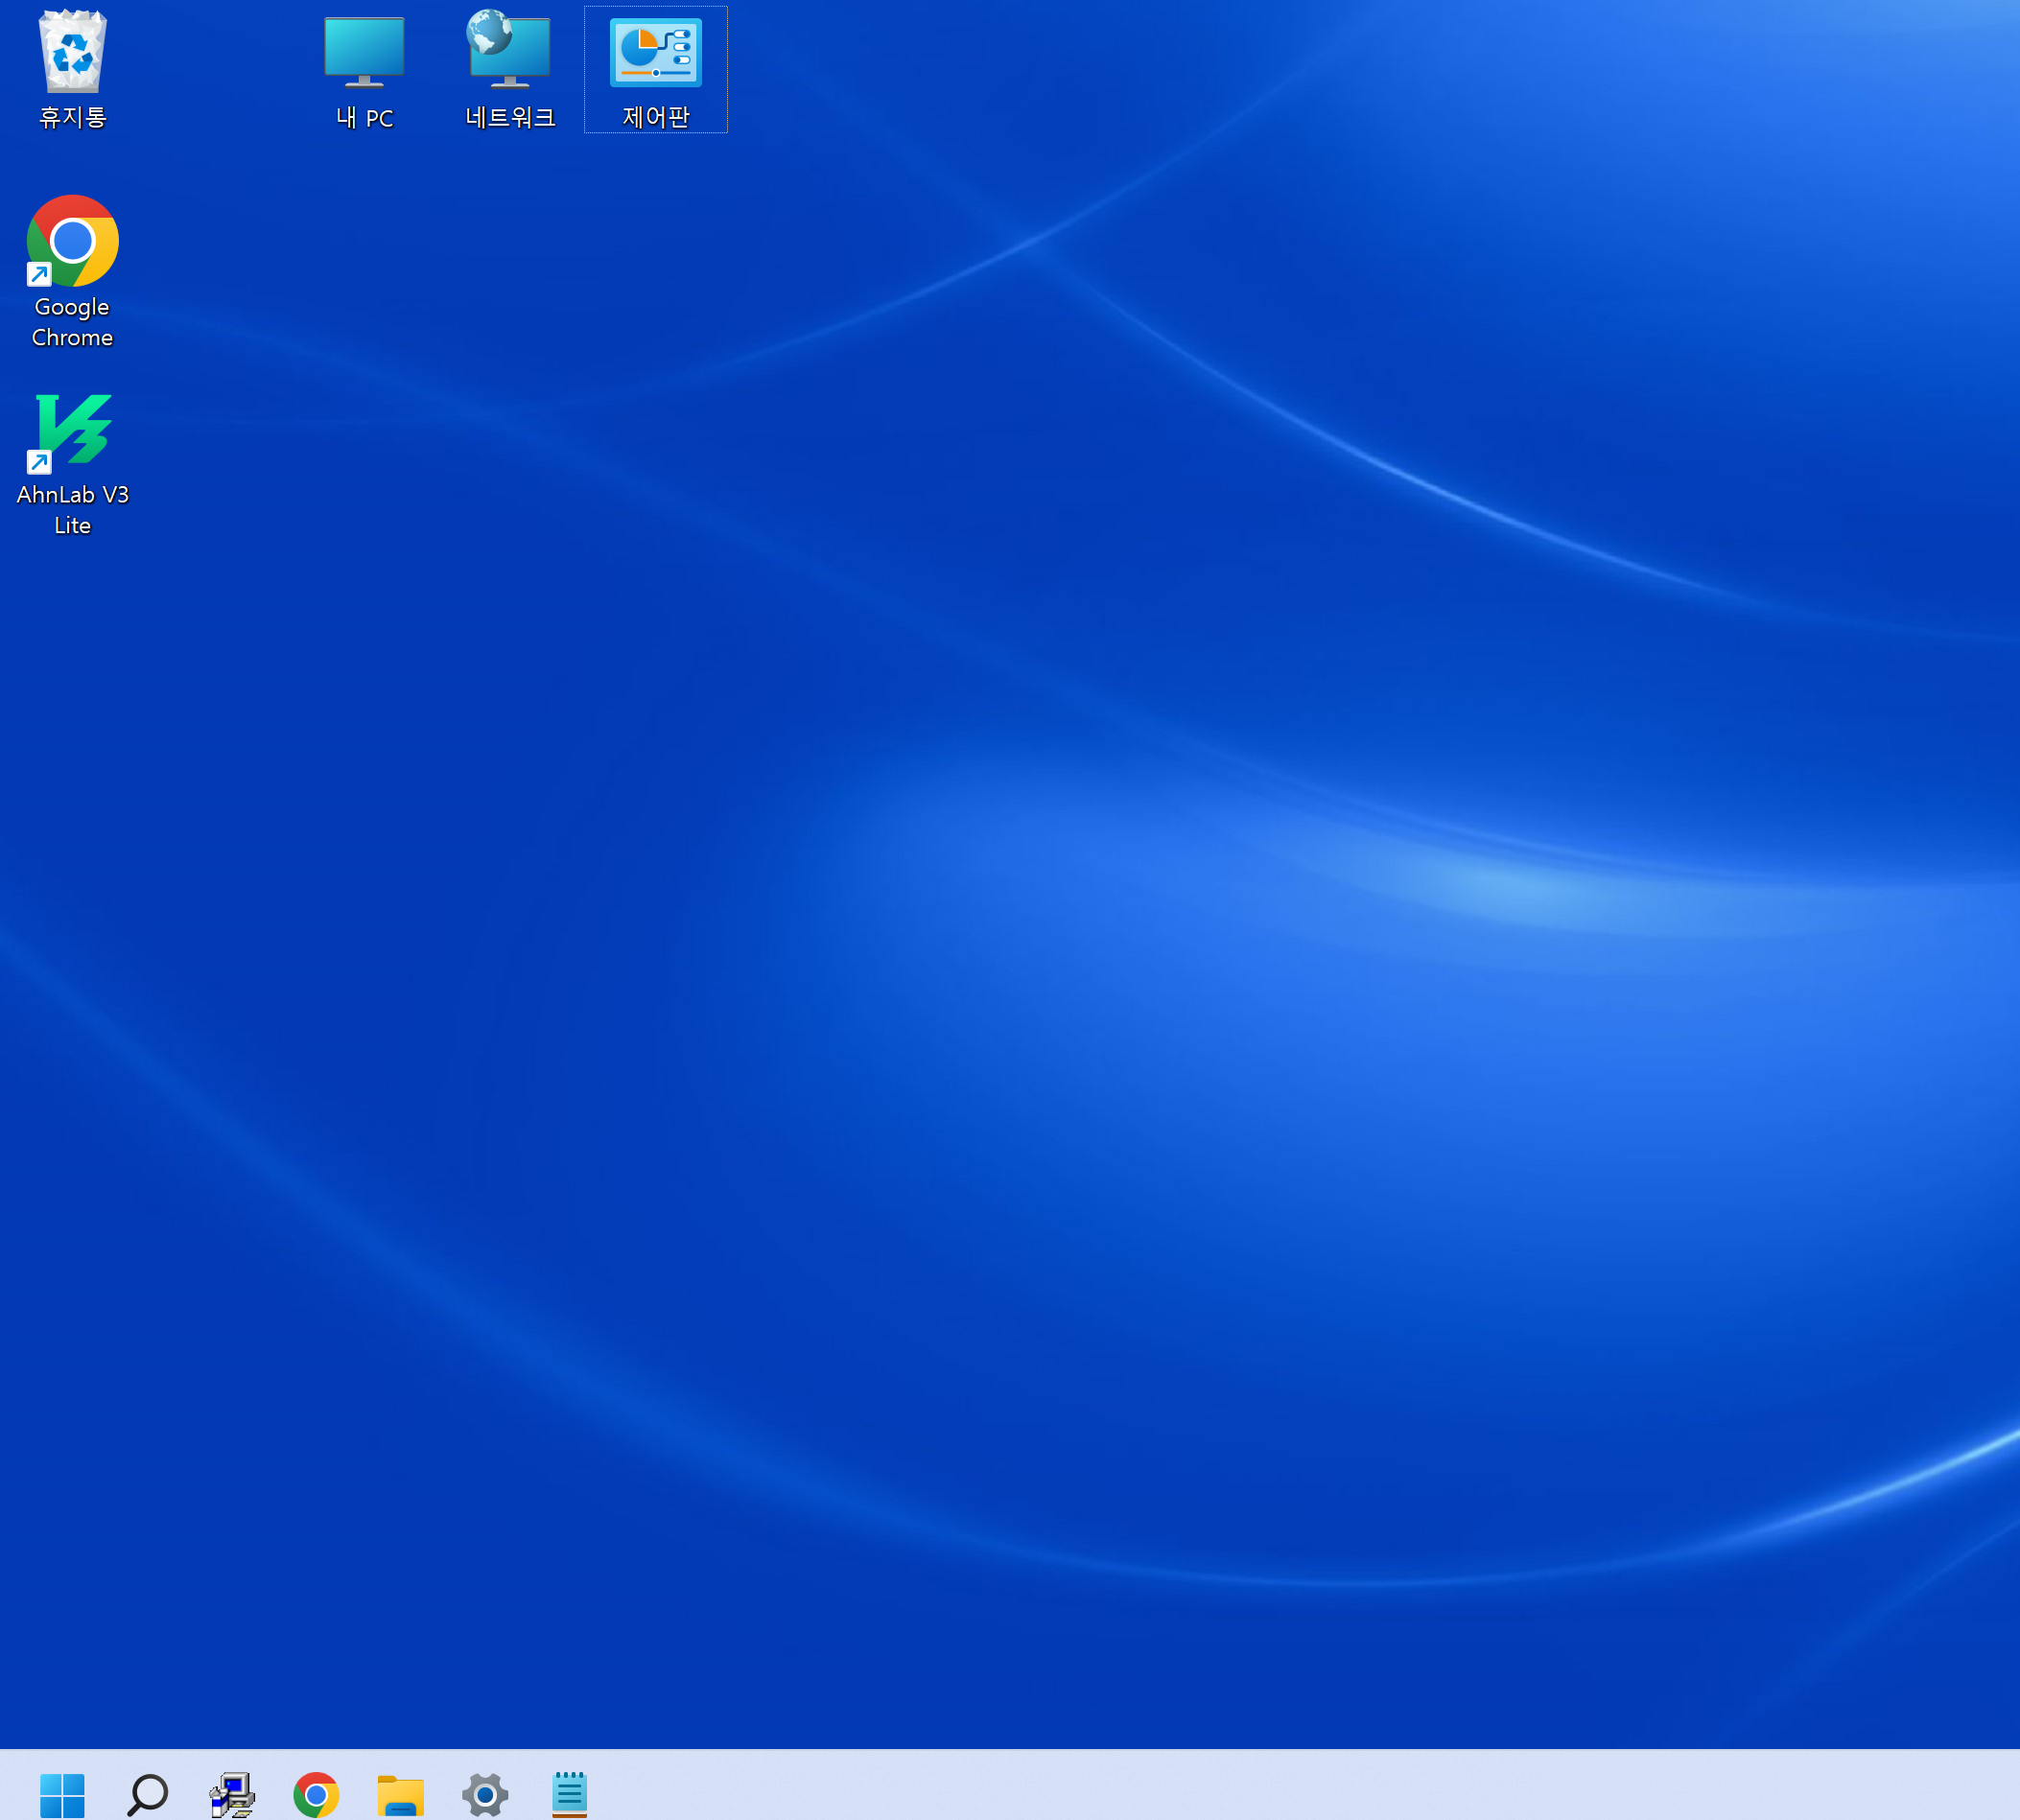Screen dimensions: 2020x1820
Task: Open File Explorer from the taskbar
Action: pos(400,1795)
